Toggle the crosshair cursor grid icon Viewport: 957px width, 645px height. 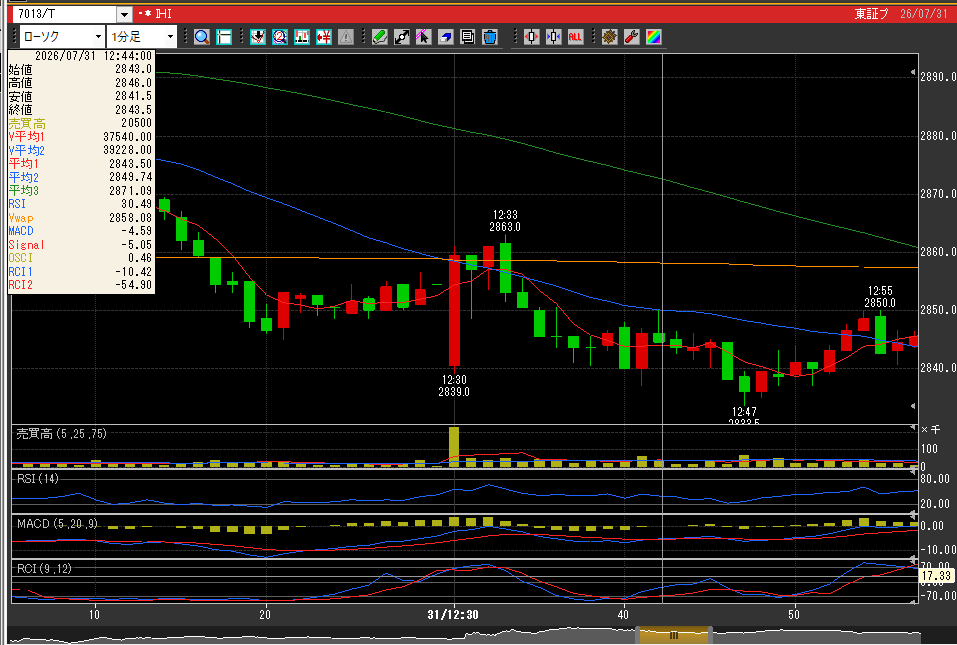click(224, 37)
